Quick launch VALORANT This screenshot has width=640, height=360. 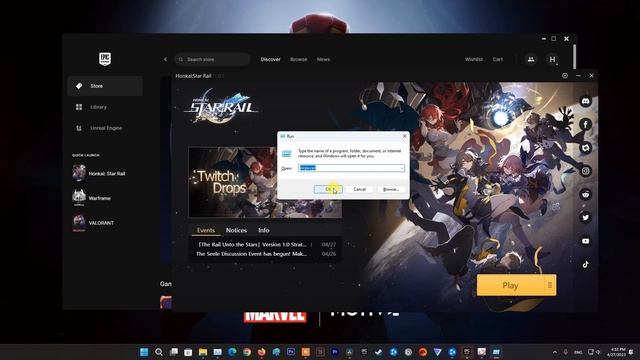tap(93, 223)
